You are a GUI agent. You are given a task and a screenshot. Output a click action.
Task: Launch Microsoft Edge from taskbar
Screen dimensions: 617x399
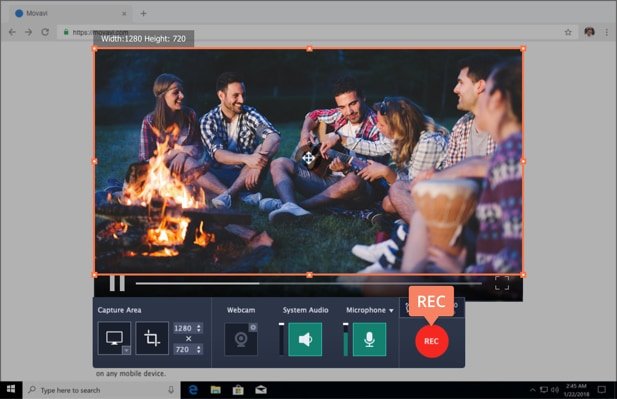tap(193, 390)
